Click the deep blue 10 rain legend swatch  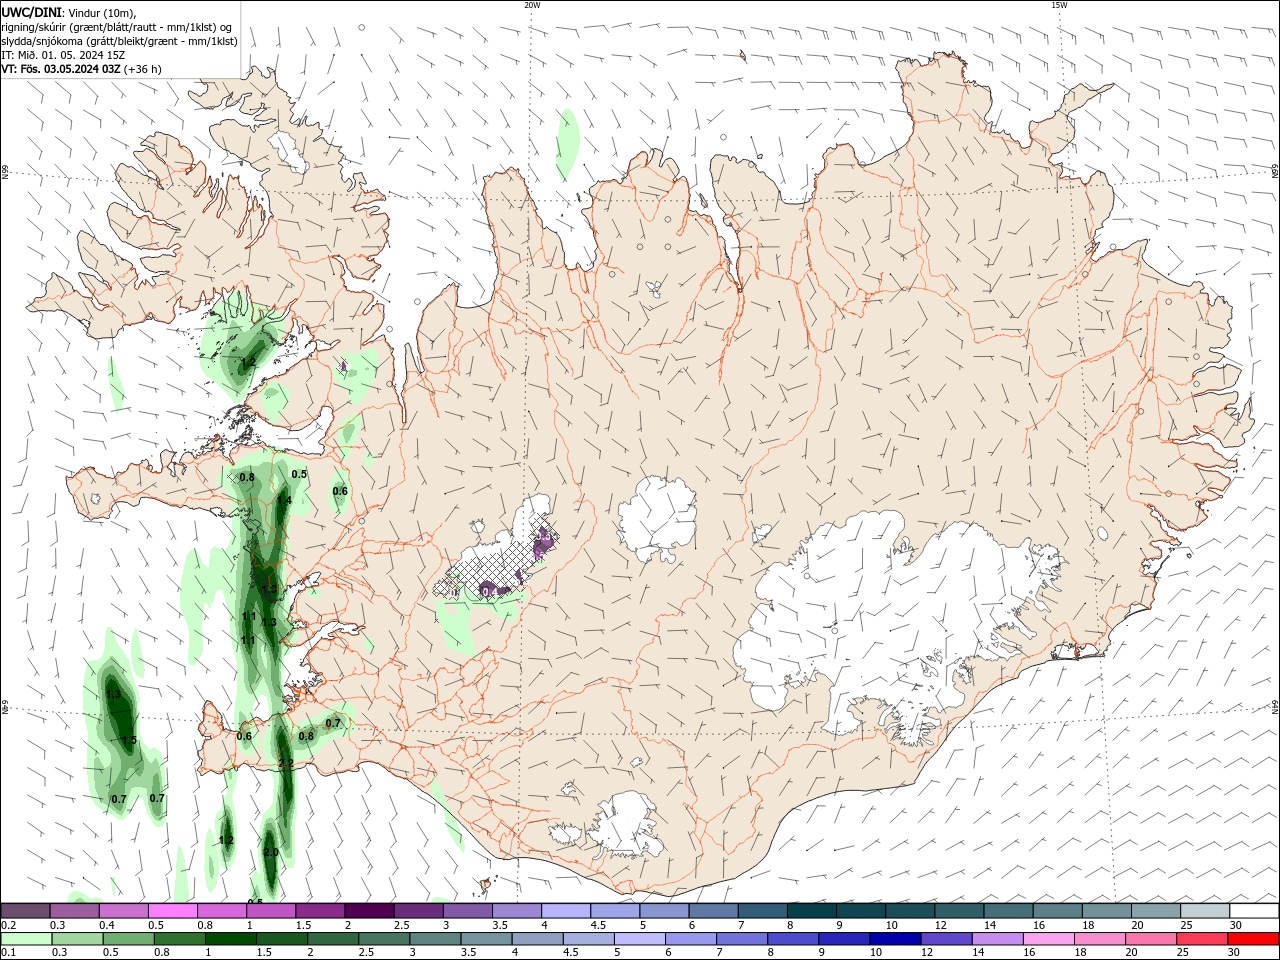(896, 939)
